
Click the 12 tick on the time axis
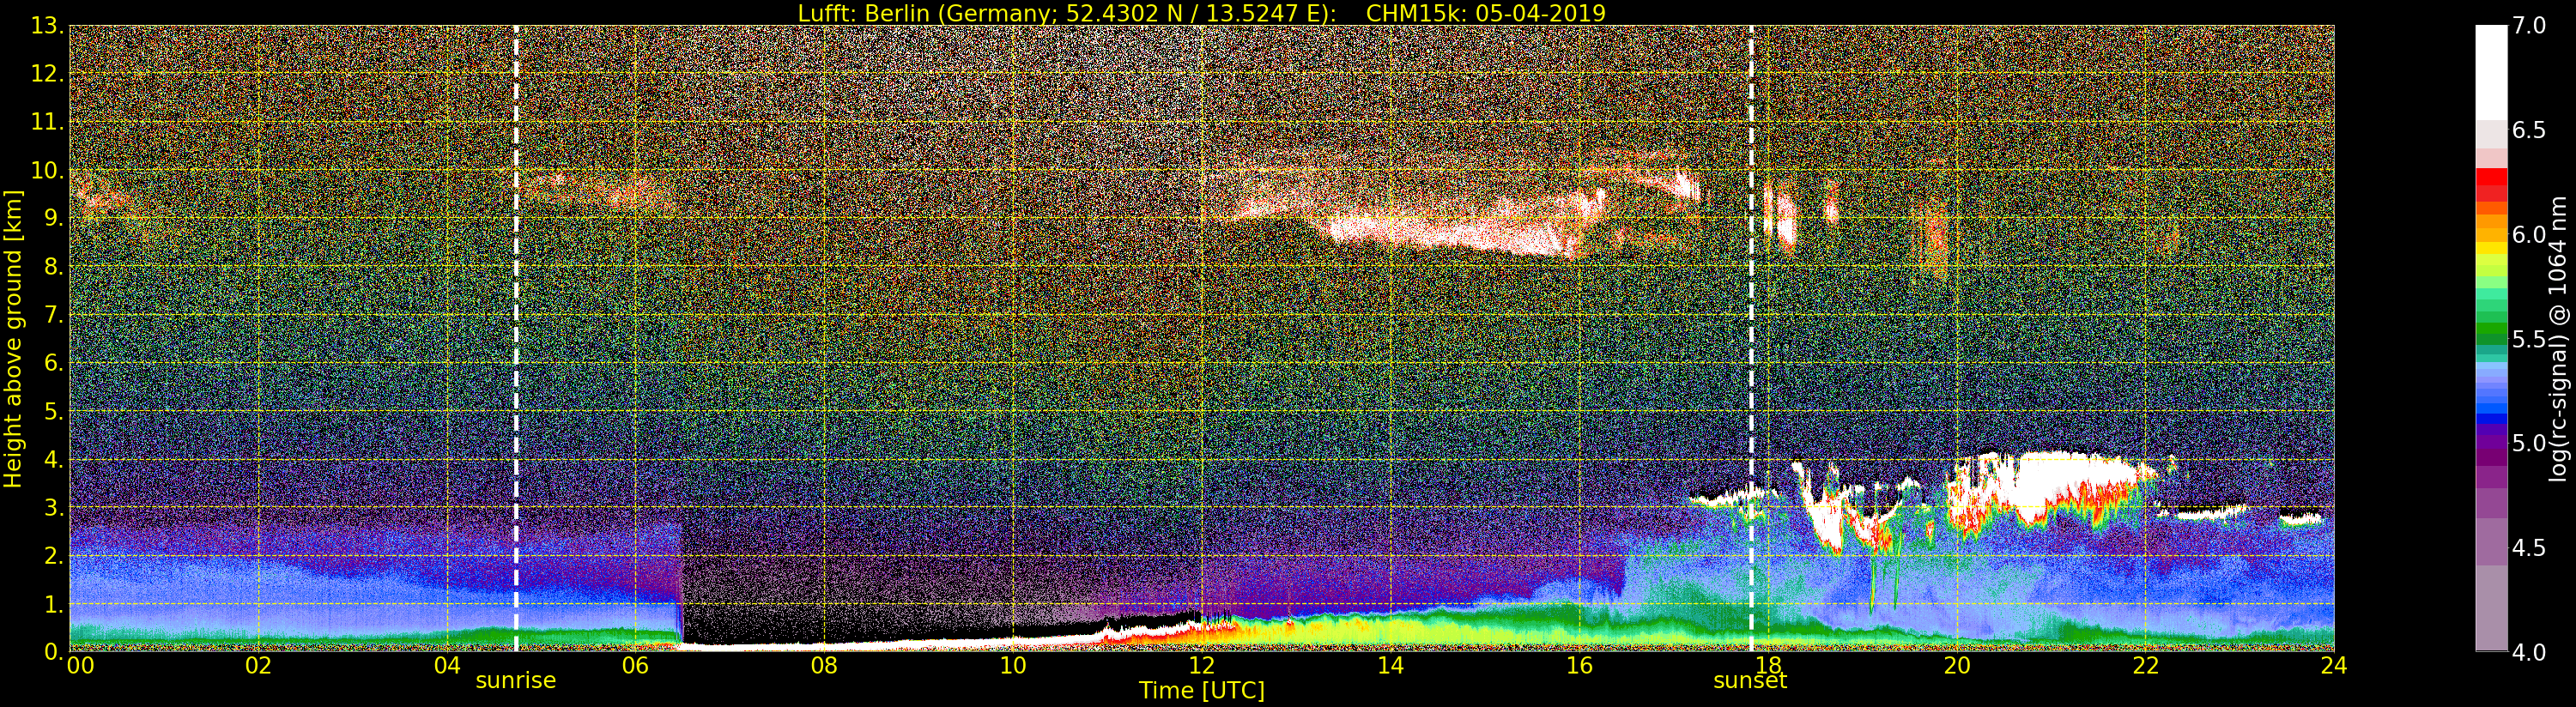[1201, 665]
